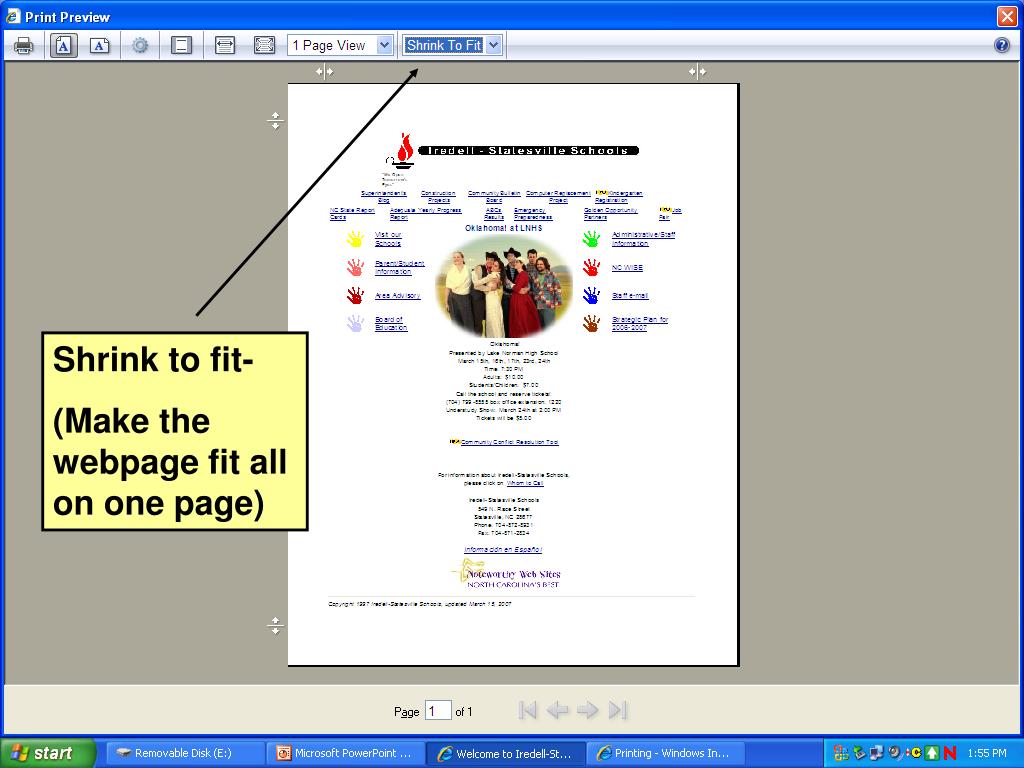This screenshot has width=1024, height=768.
Task: Click the Page number input field
Action: coord(438,711)
